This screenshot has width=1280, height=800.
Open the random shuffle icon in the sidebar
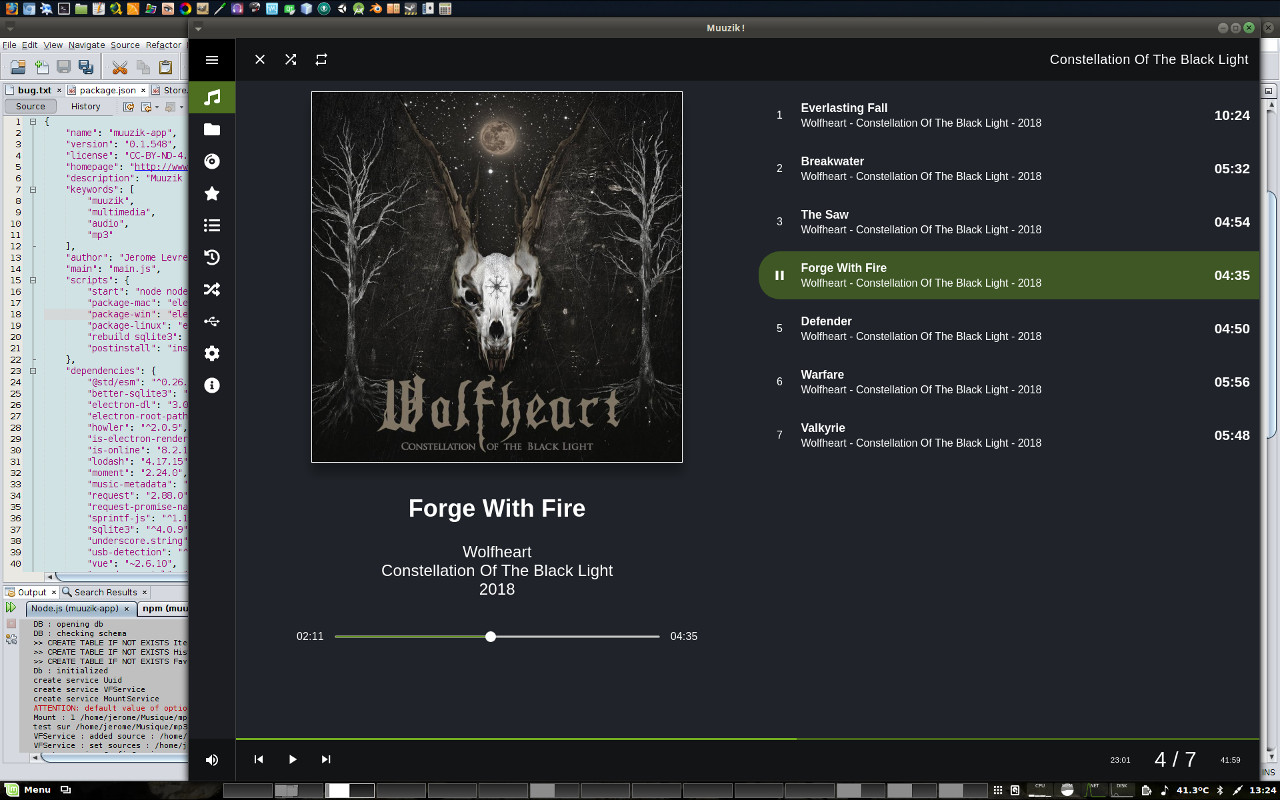[212, 289]
